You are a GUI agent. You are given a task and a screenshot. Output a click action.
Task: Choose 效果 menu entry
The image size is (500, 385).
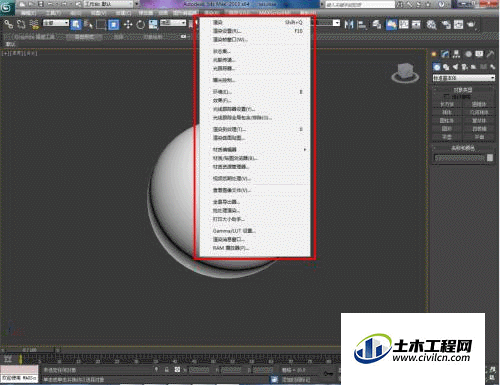[x=255, y=100]
